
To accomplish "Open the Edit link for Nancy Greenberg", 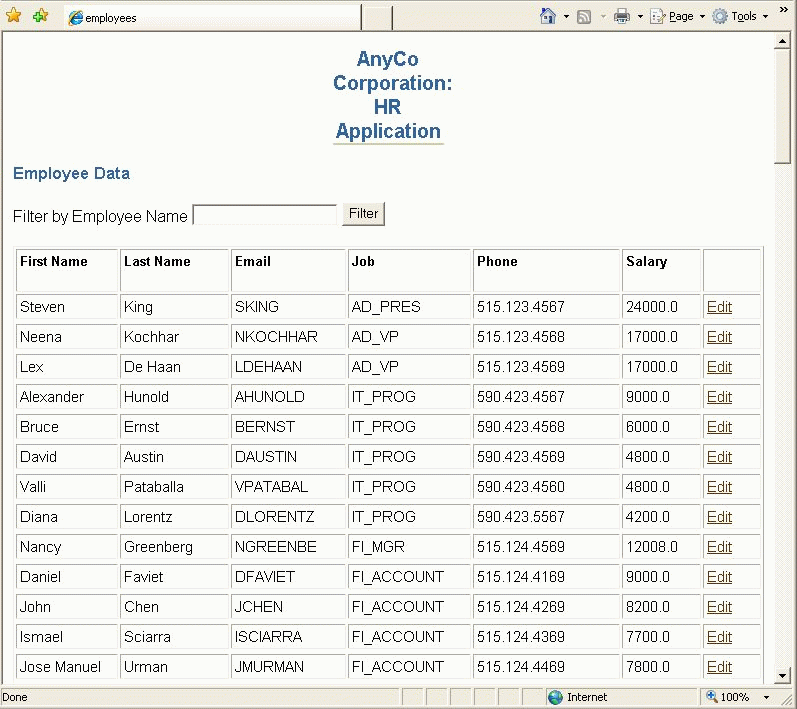I will pyautogui.click(x=719, y=547).
